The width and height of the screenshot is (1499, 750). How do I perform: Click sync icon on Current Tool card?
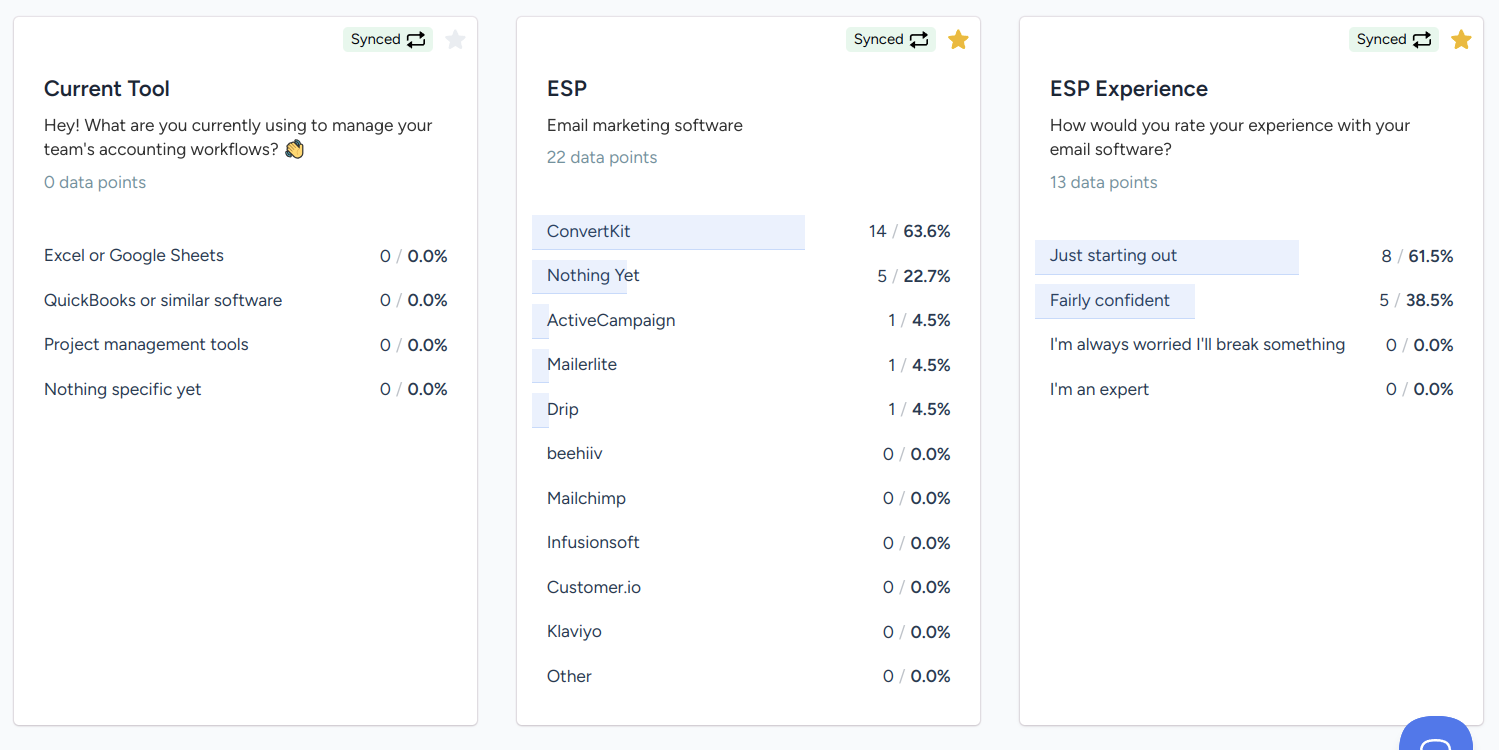[x=416, y=40]
